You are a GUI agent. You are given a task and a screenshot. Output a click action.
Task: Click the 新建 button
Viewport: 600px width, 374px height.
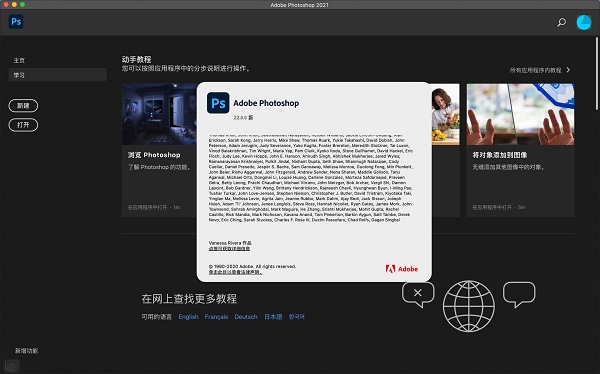click(x=23, y=106)
